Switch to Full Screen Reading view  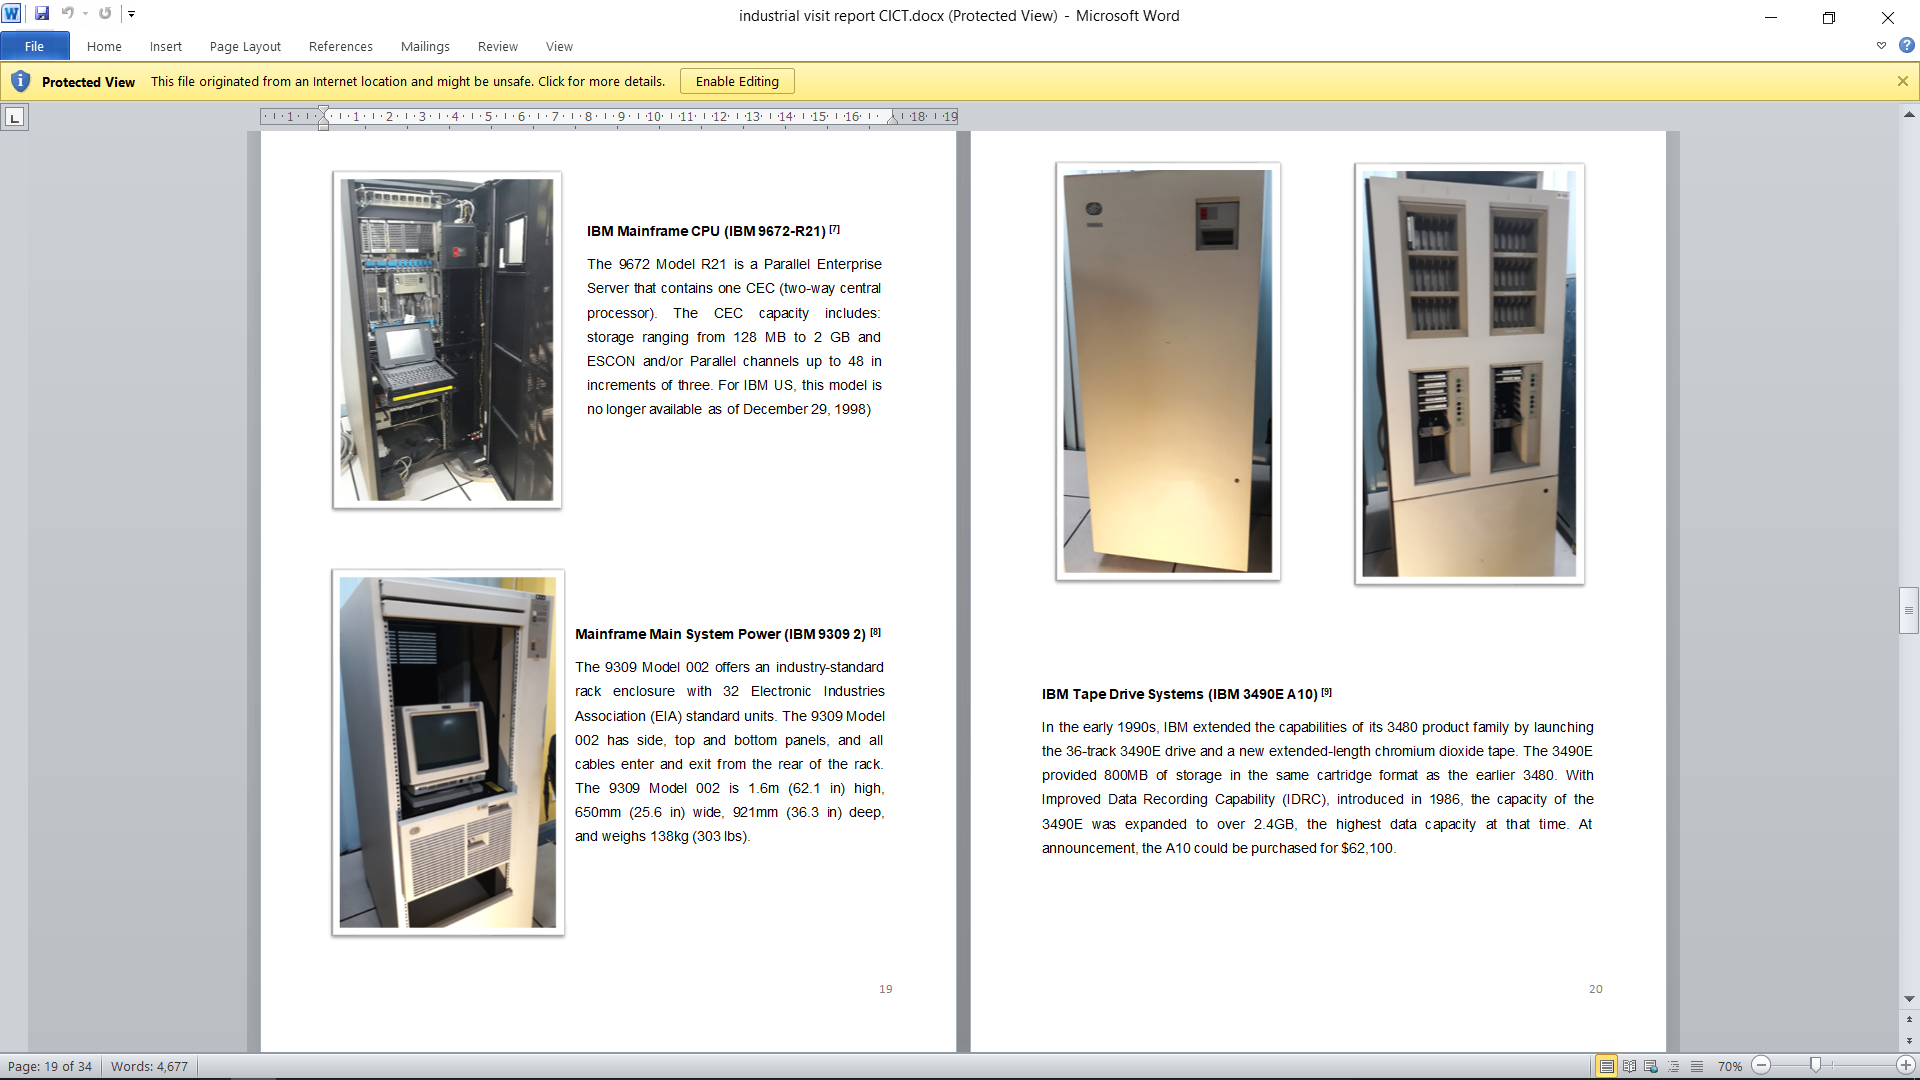pos(1629,1066)
